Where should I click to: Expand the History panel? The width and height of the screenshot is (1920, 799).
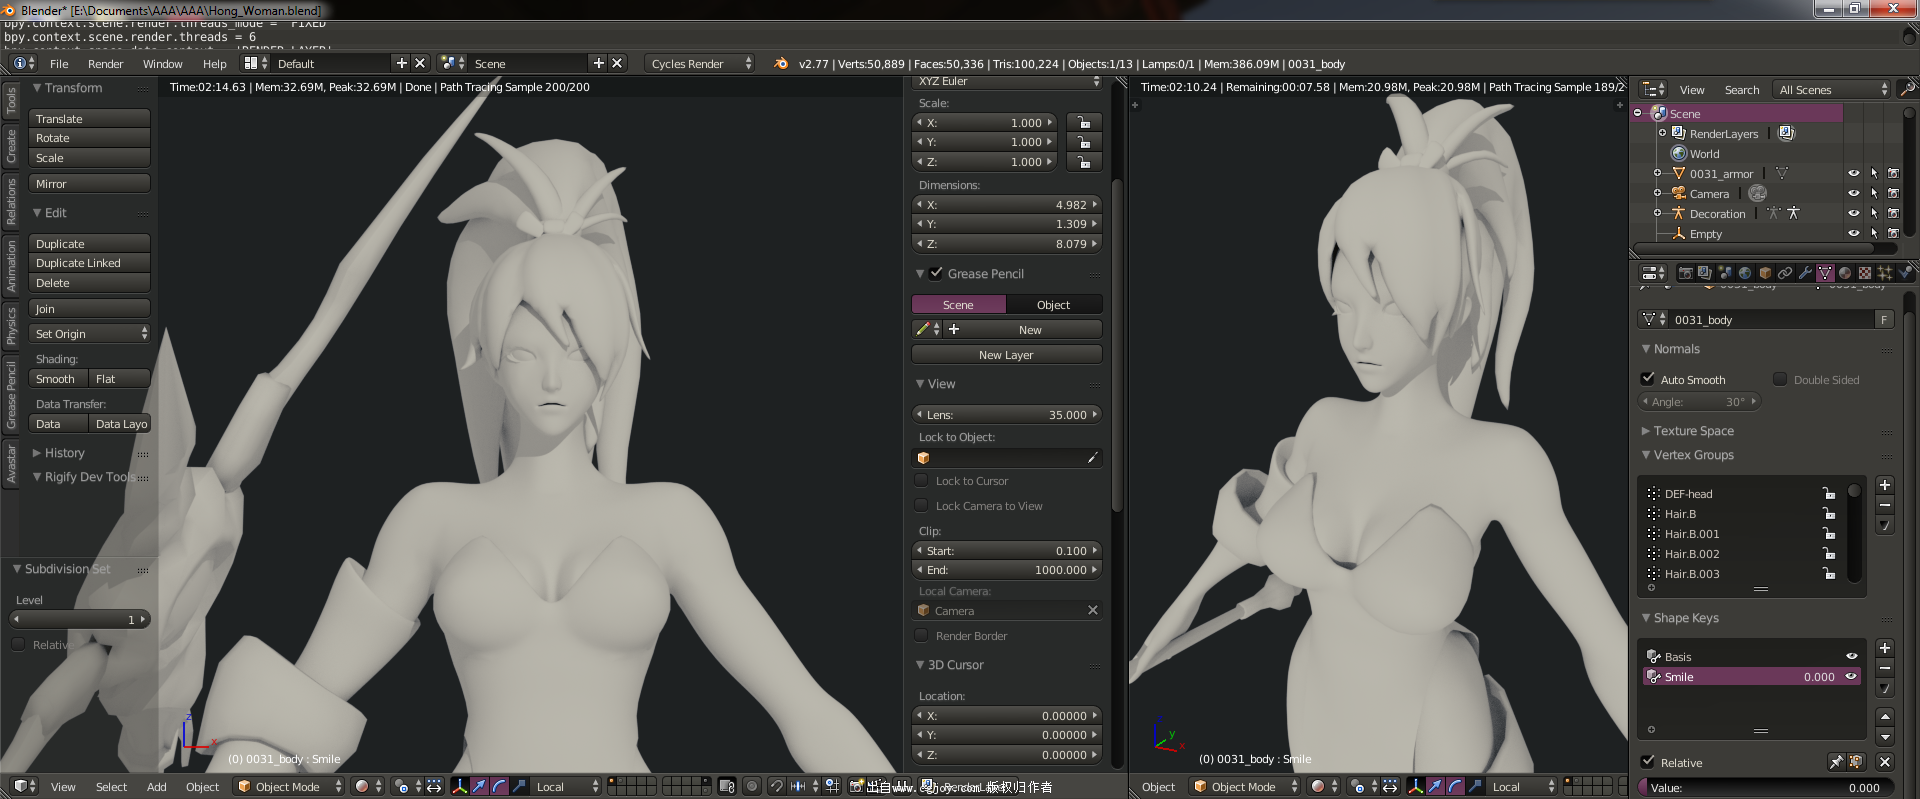[58, 453]
